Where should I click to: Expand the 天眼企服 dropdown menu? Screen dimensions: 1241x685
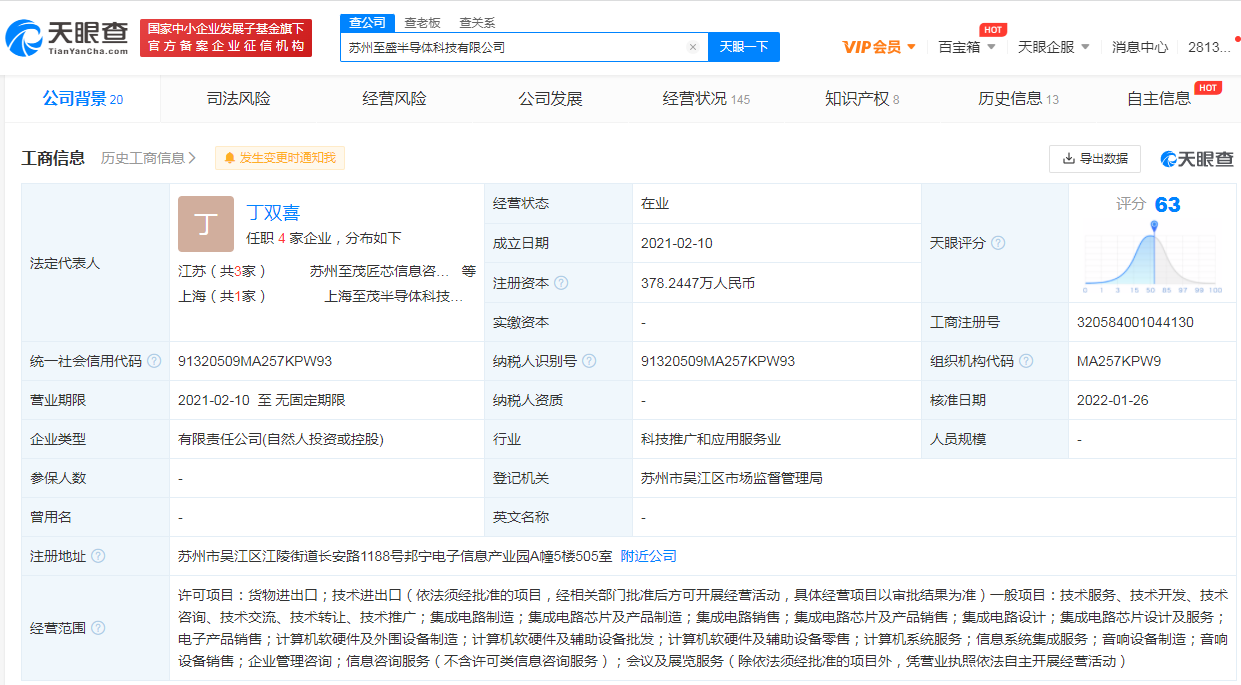pos(1052,47)
